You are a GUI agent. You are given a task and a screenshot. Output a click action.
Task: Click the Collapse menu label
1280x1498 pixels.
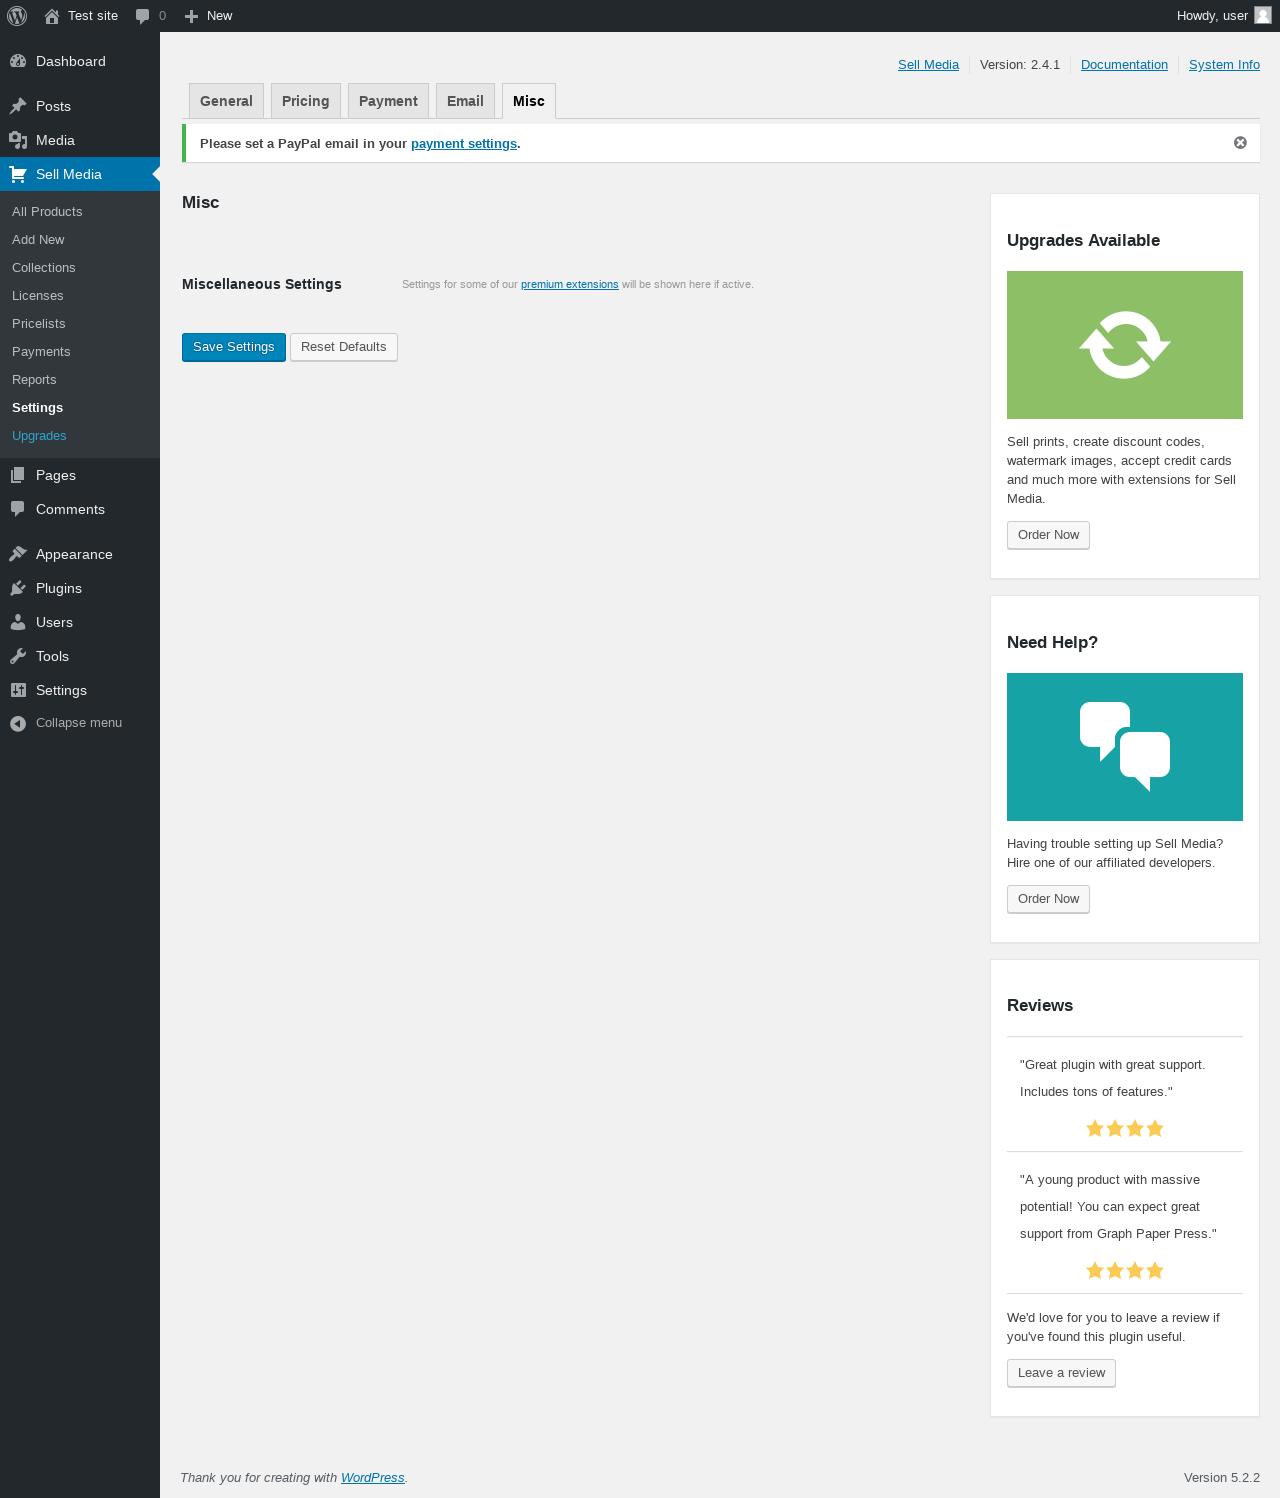[x=79, y=723]
